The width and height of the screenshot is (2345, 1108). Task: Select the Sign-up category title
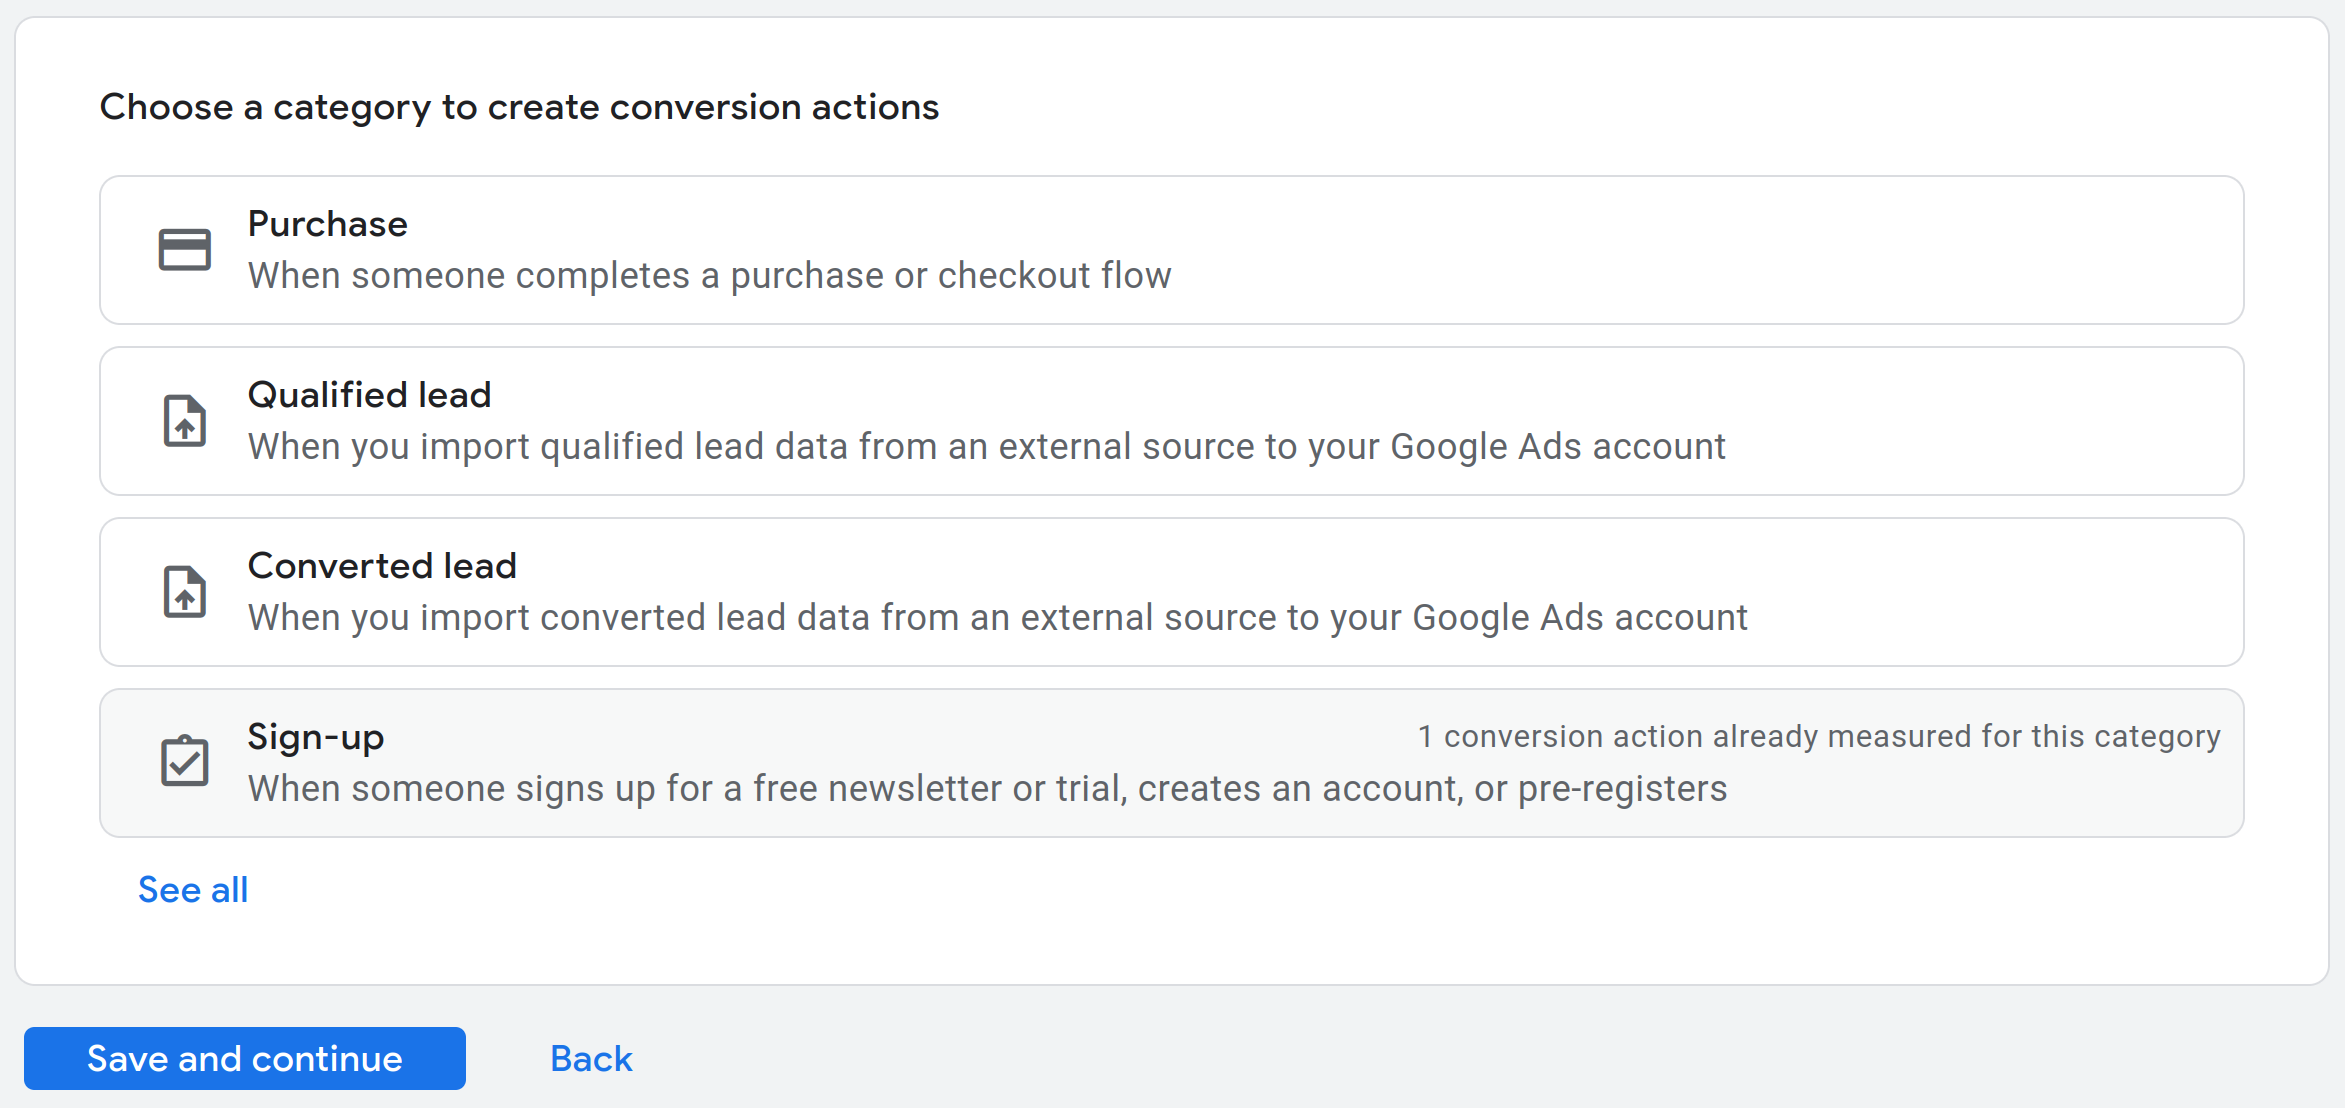coord(316,737)
